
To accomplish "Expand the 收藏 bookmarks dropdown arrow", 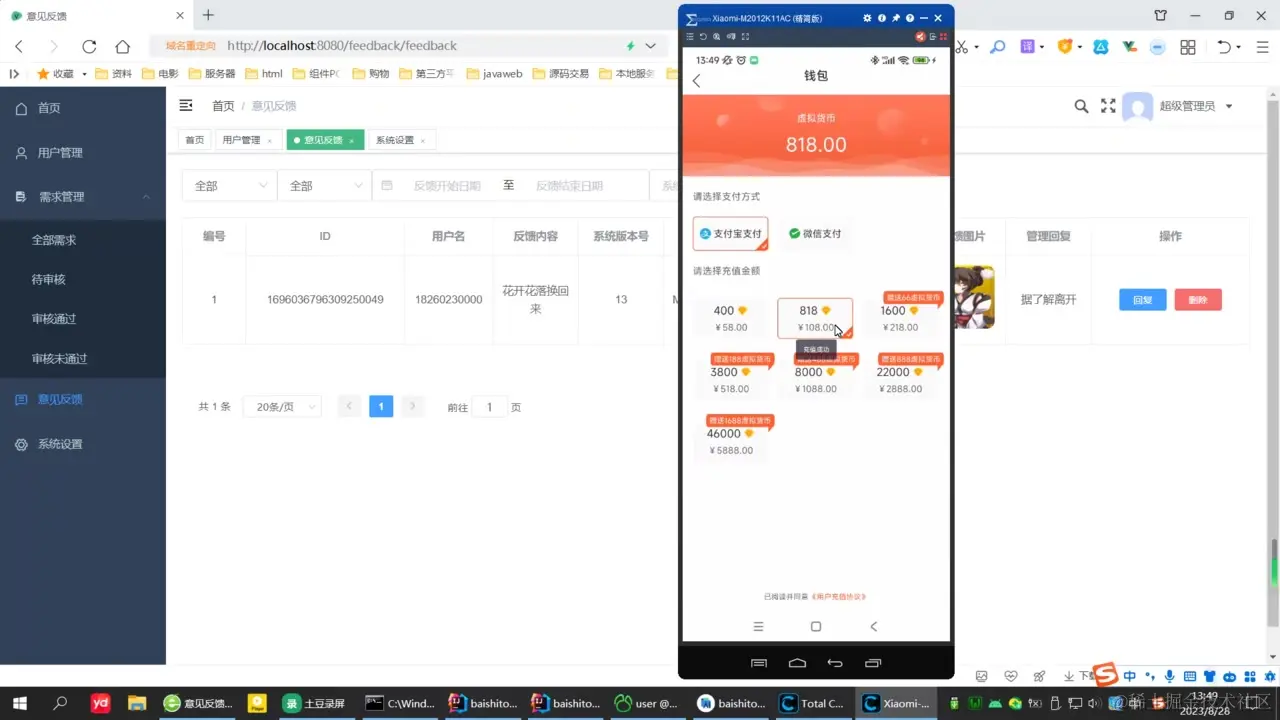I will (84, 74).
